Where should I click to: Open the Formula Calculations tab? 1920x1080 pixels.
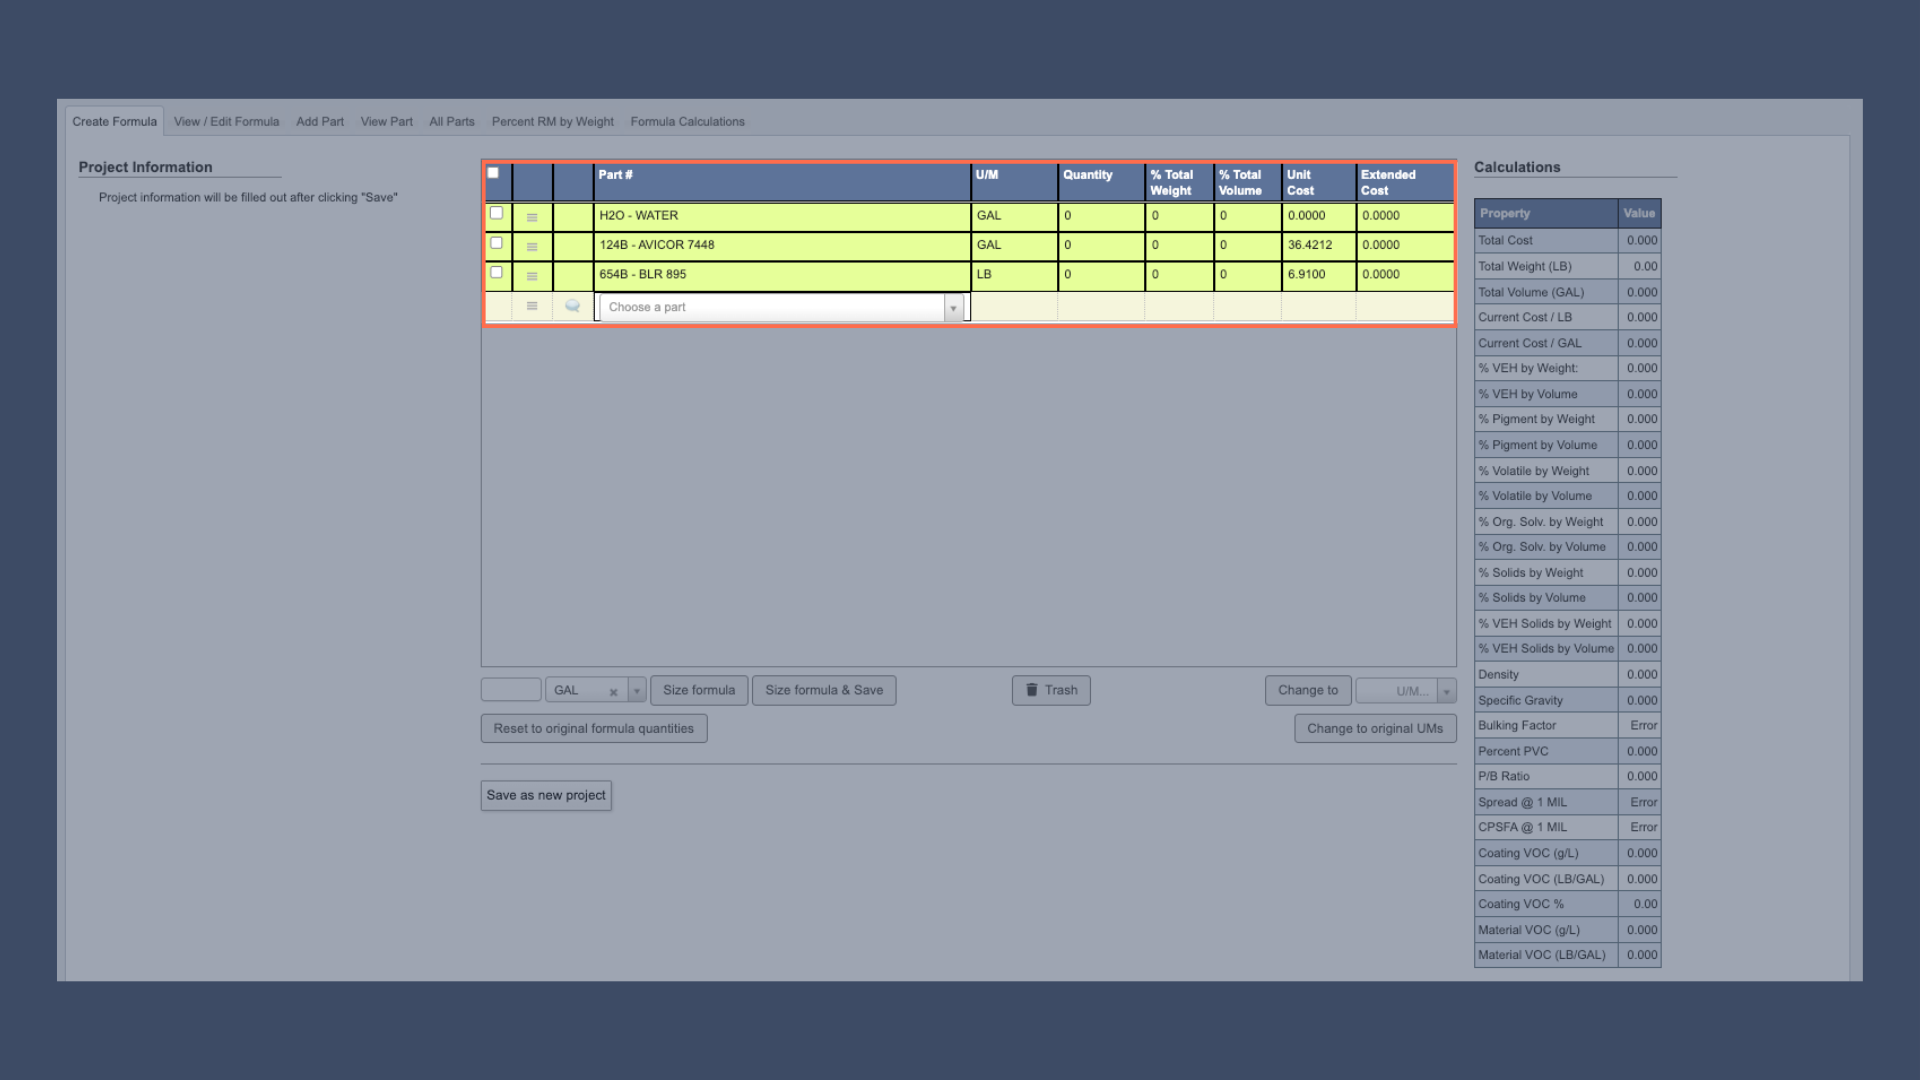coord(687,122)
